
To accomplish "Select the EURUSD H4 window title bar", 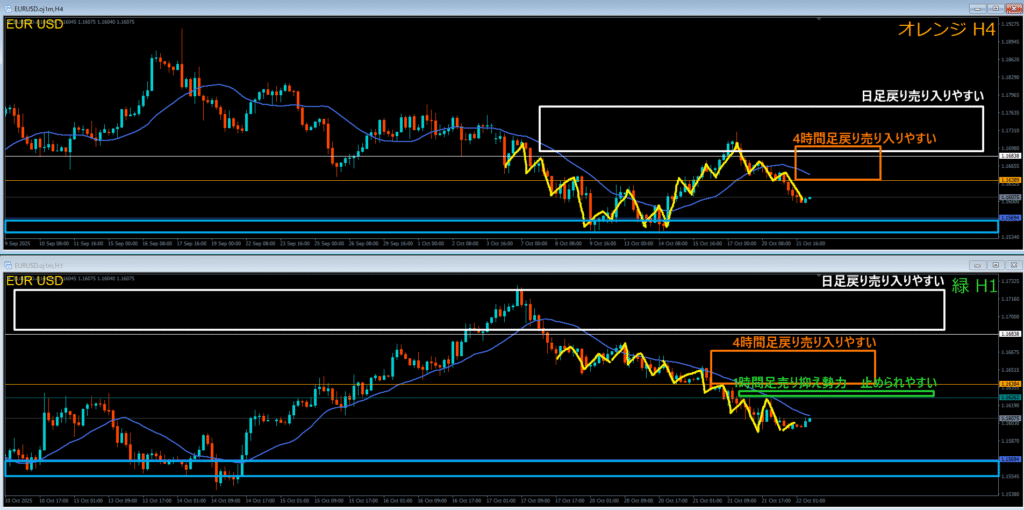I will [x=400, y=7].
